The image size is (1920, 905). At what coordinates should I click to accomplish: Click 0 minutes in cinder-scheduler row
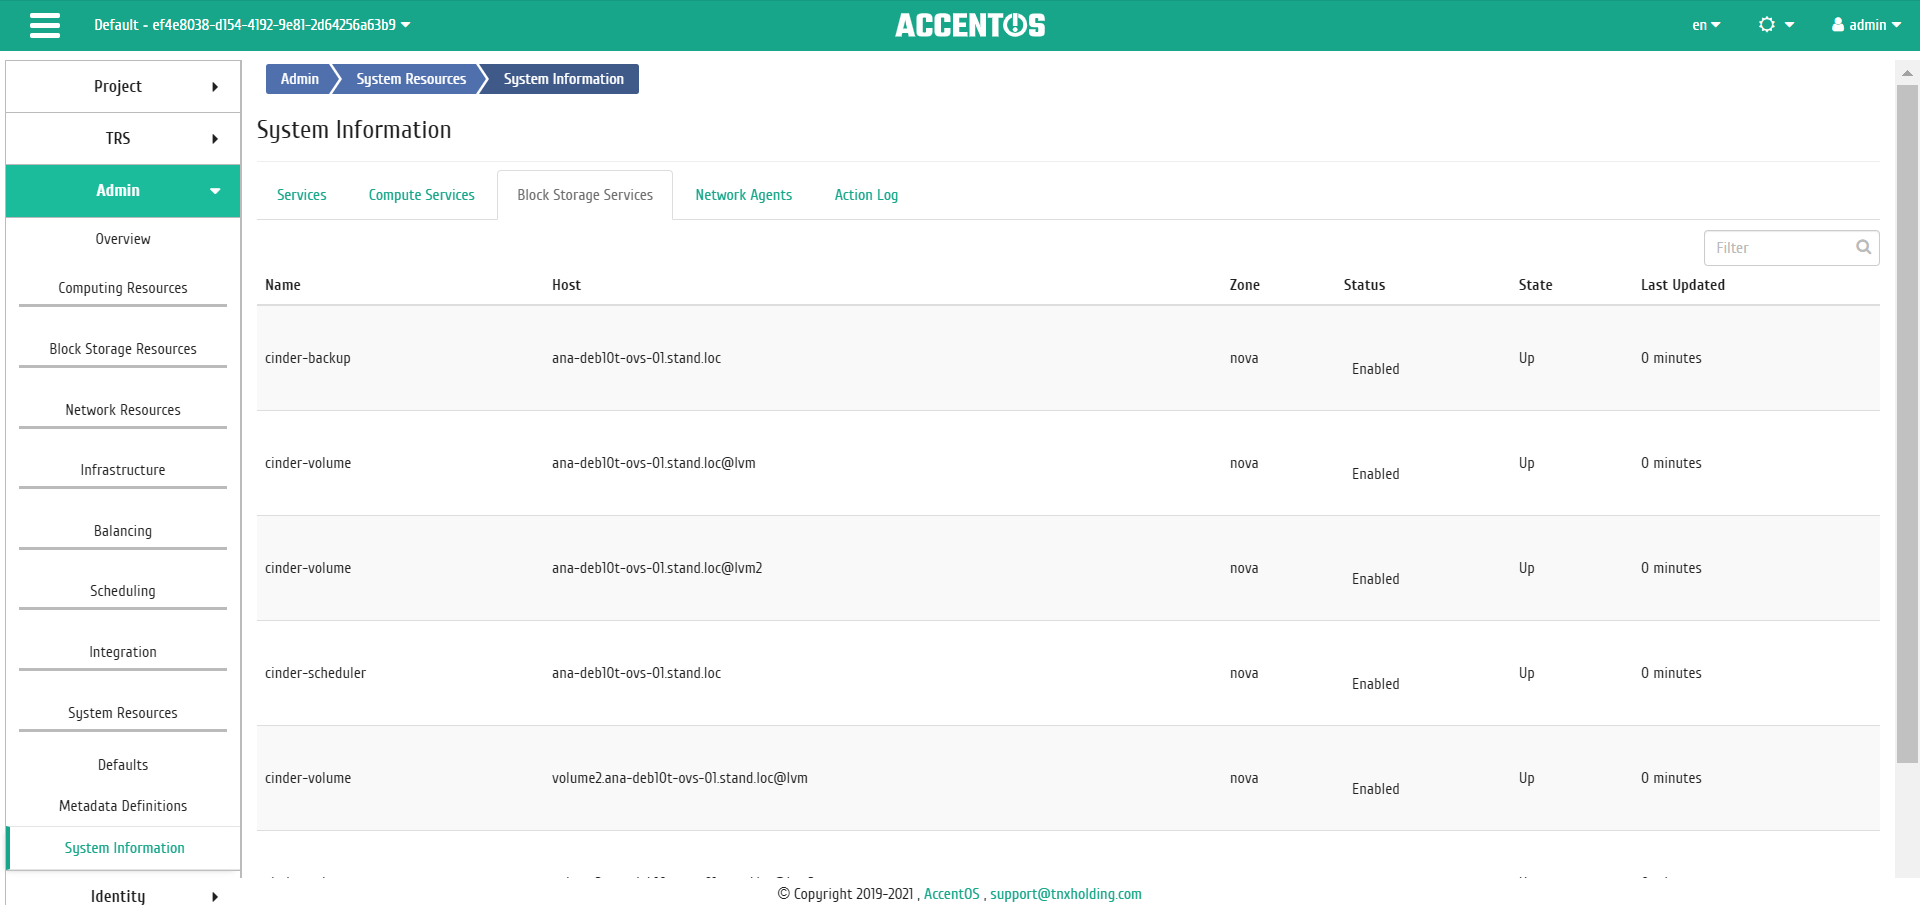pos(1671,673)
